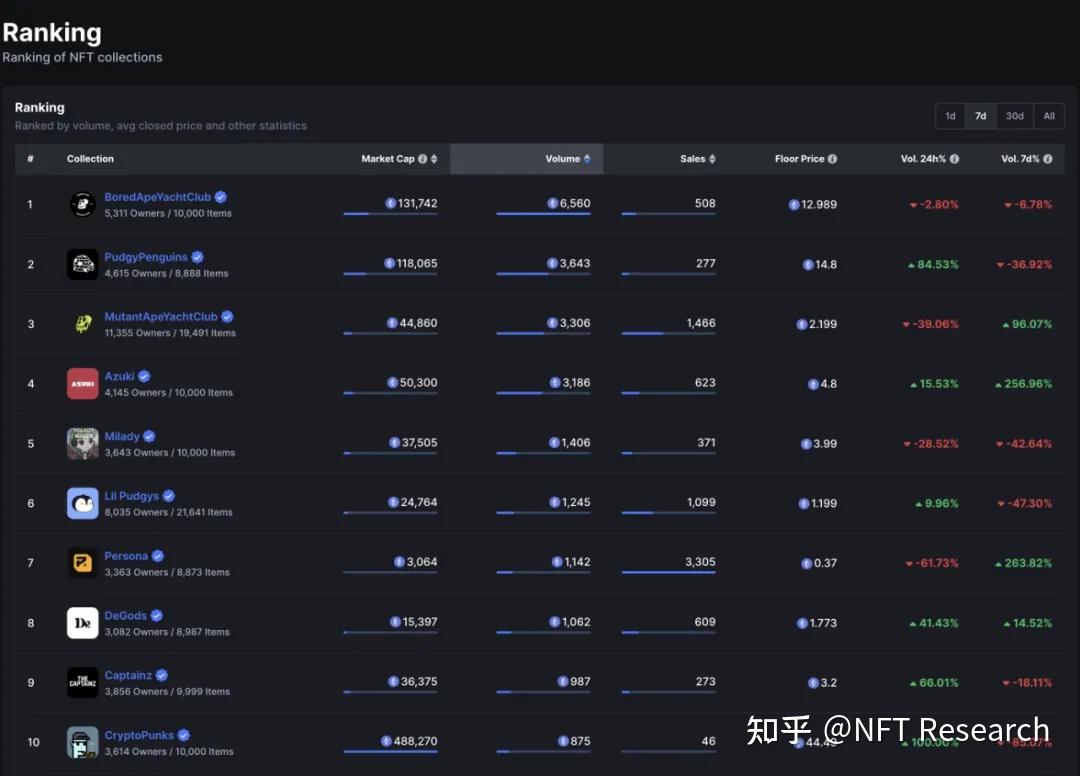Click the CryptoPunks verified badge
The height and width of the screenshot is (776, 1080).
pos(184,735)
